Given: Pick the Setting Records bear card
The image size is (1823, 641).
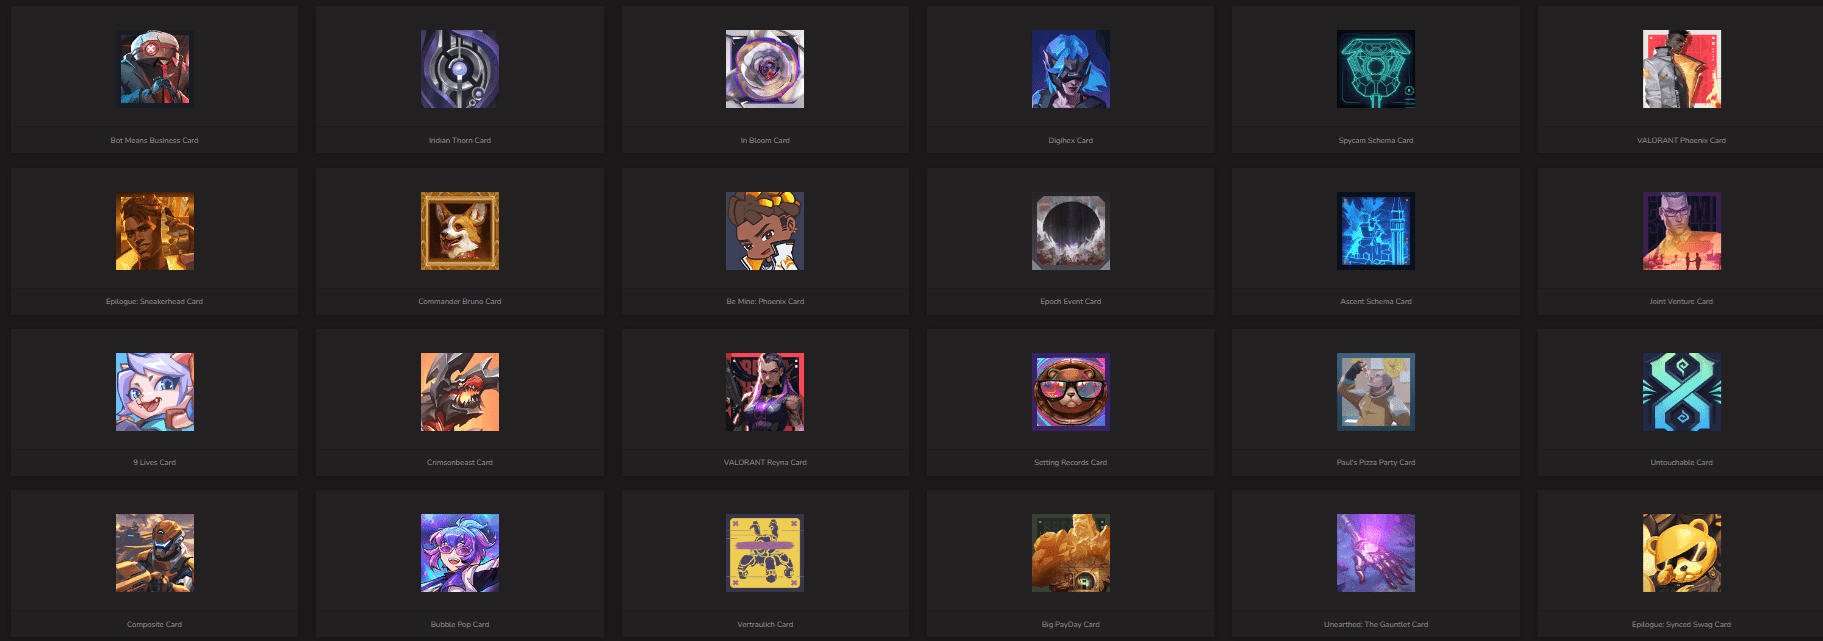Looking at the screenshot, I should pos(1071,392).
